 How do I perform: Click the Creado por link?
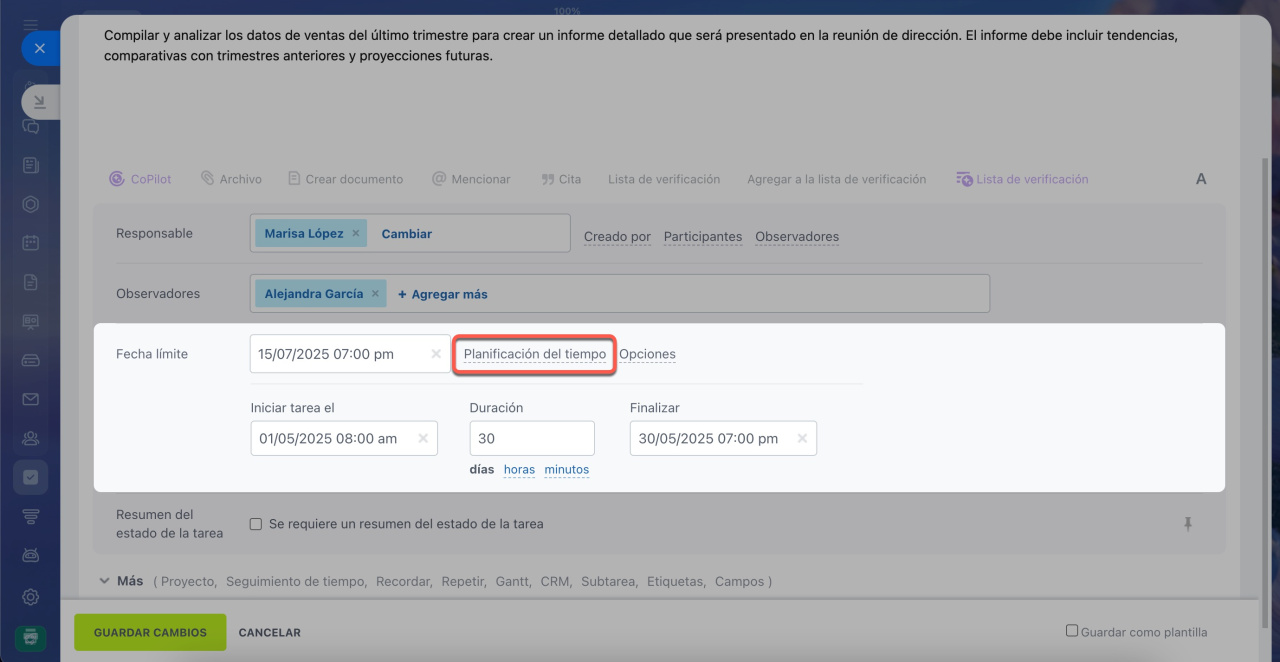[617, 237]
